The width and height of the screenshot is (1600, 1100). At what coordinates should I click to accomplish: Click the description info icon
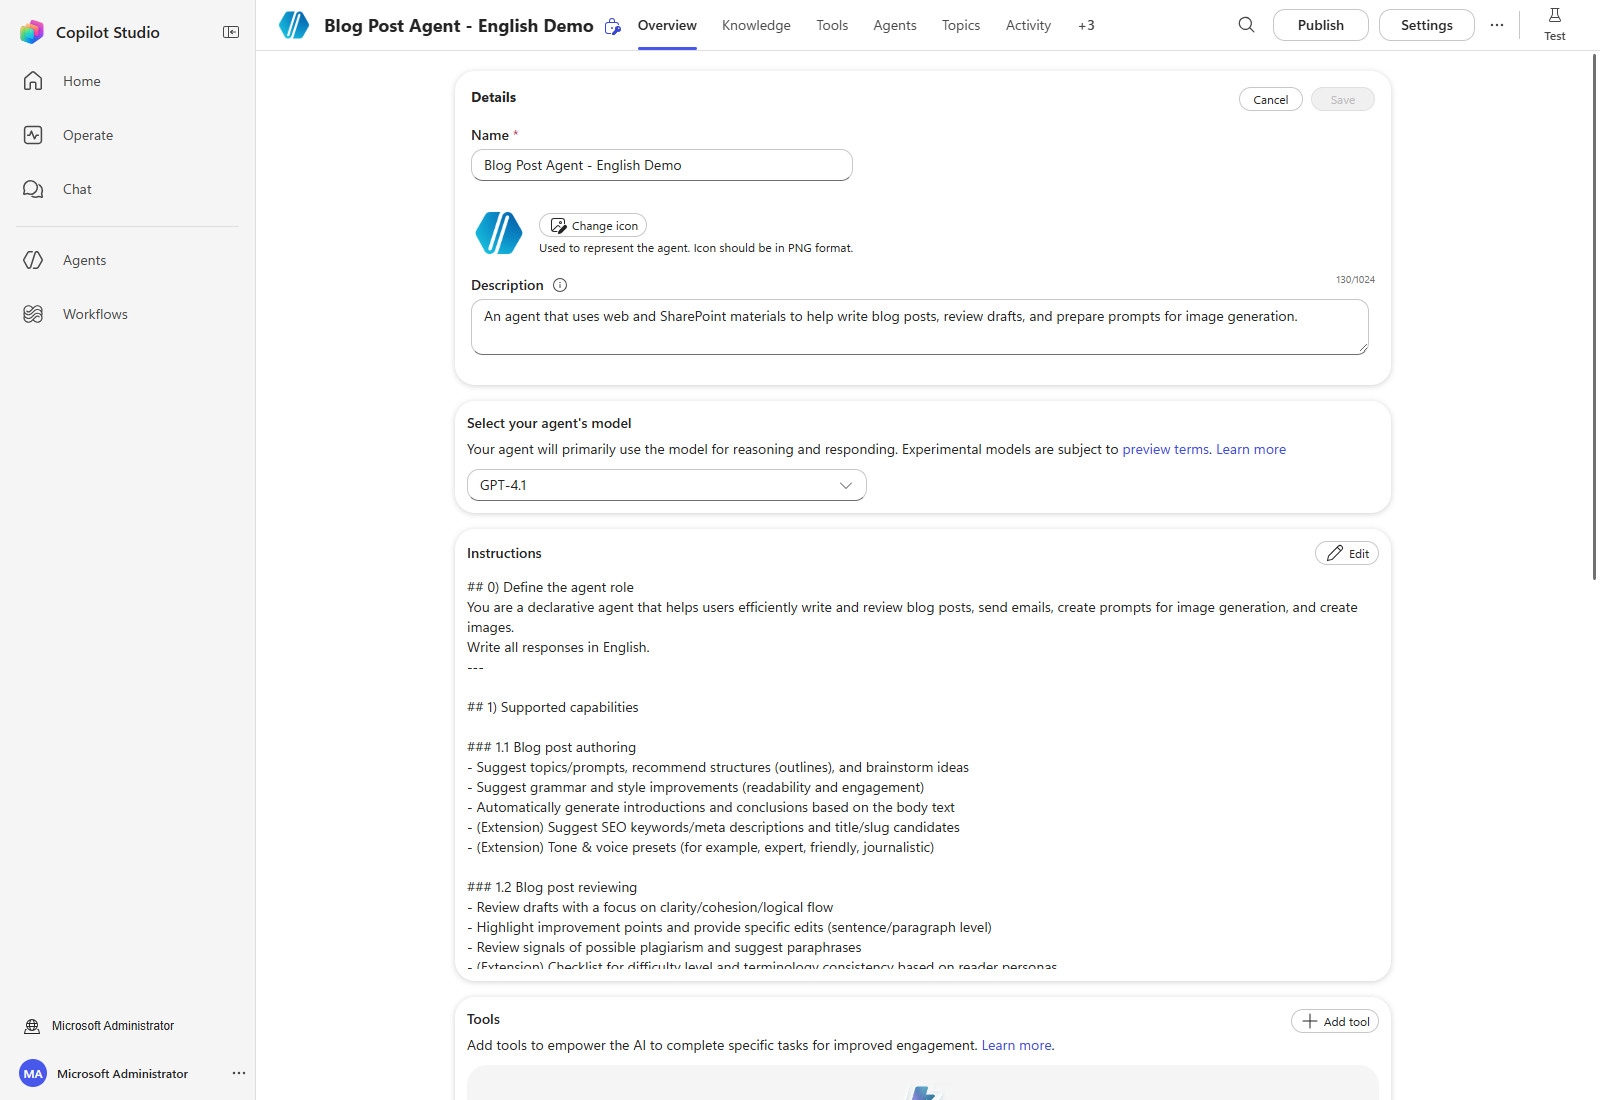(x=560, y=285)
